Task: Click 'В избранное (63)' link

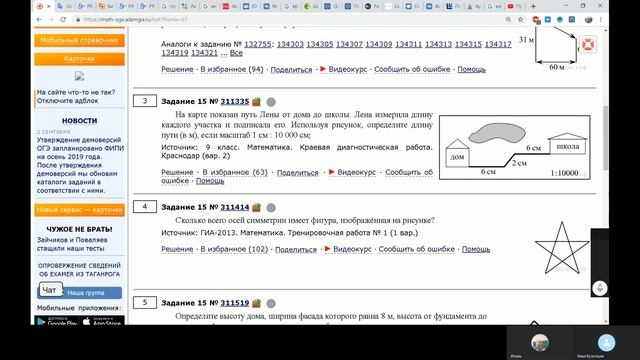Action: tap(235, 172)
